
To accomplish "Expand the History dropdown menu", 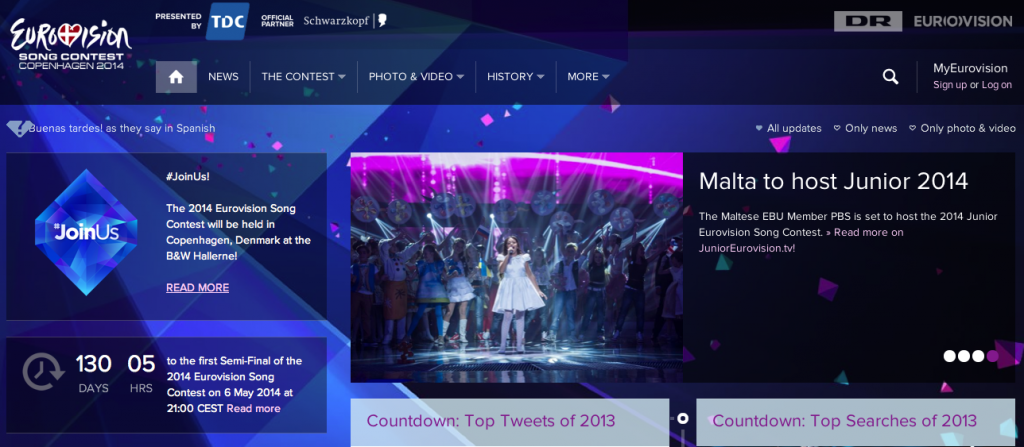I will tap(515, 76).
